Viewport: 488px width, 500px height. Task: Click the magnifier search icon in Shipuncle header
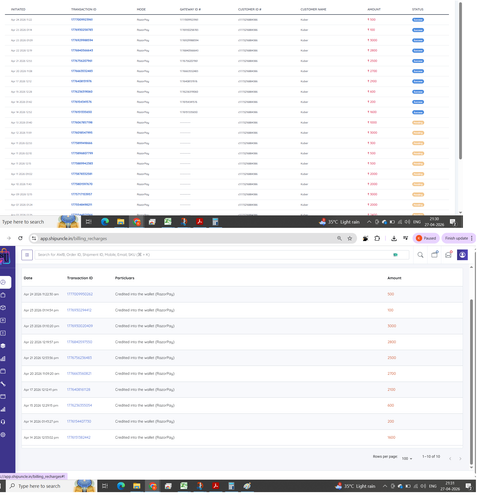click(420, 255)
